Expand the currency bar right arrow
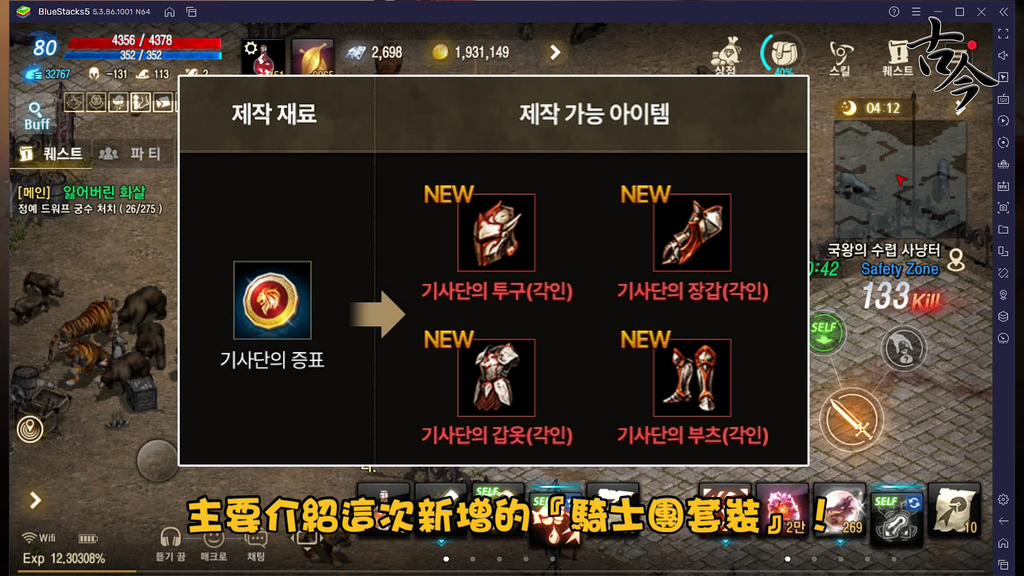Image resolution: width=1024 pixels, height=576 pixels. [555, 52]
